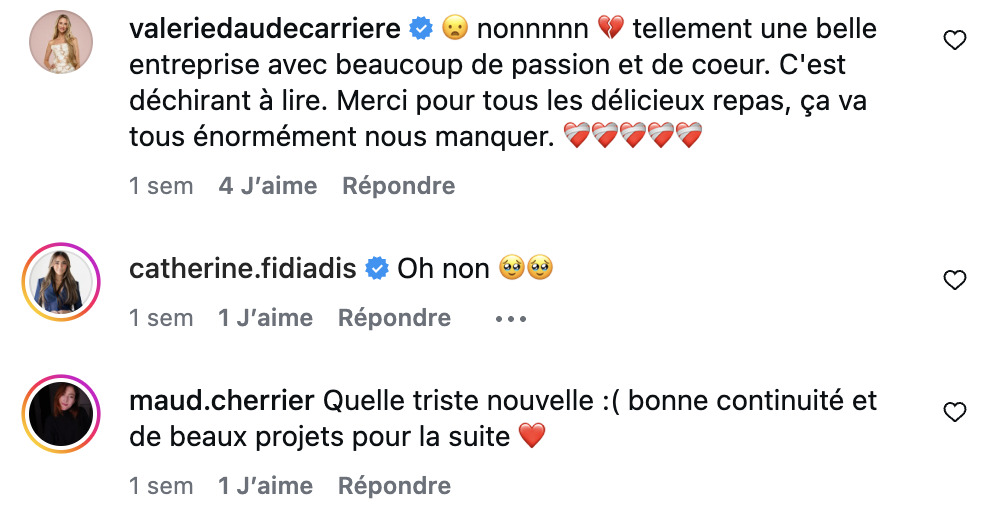Reply to valeriedaudecarriere's comment
The image size is (994, 508).
398,186
